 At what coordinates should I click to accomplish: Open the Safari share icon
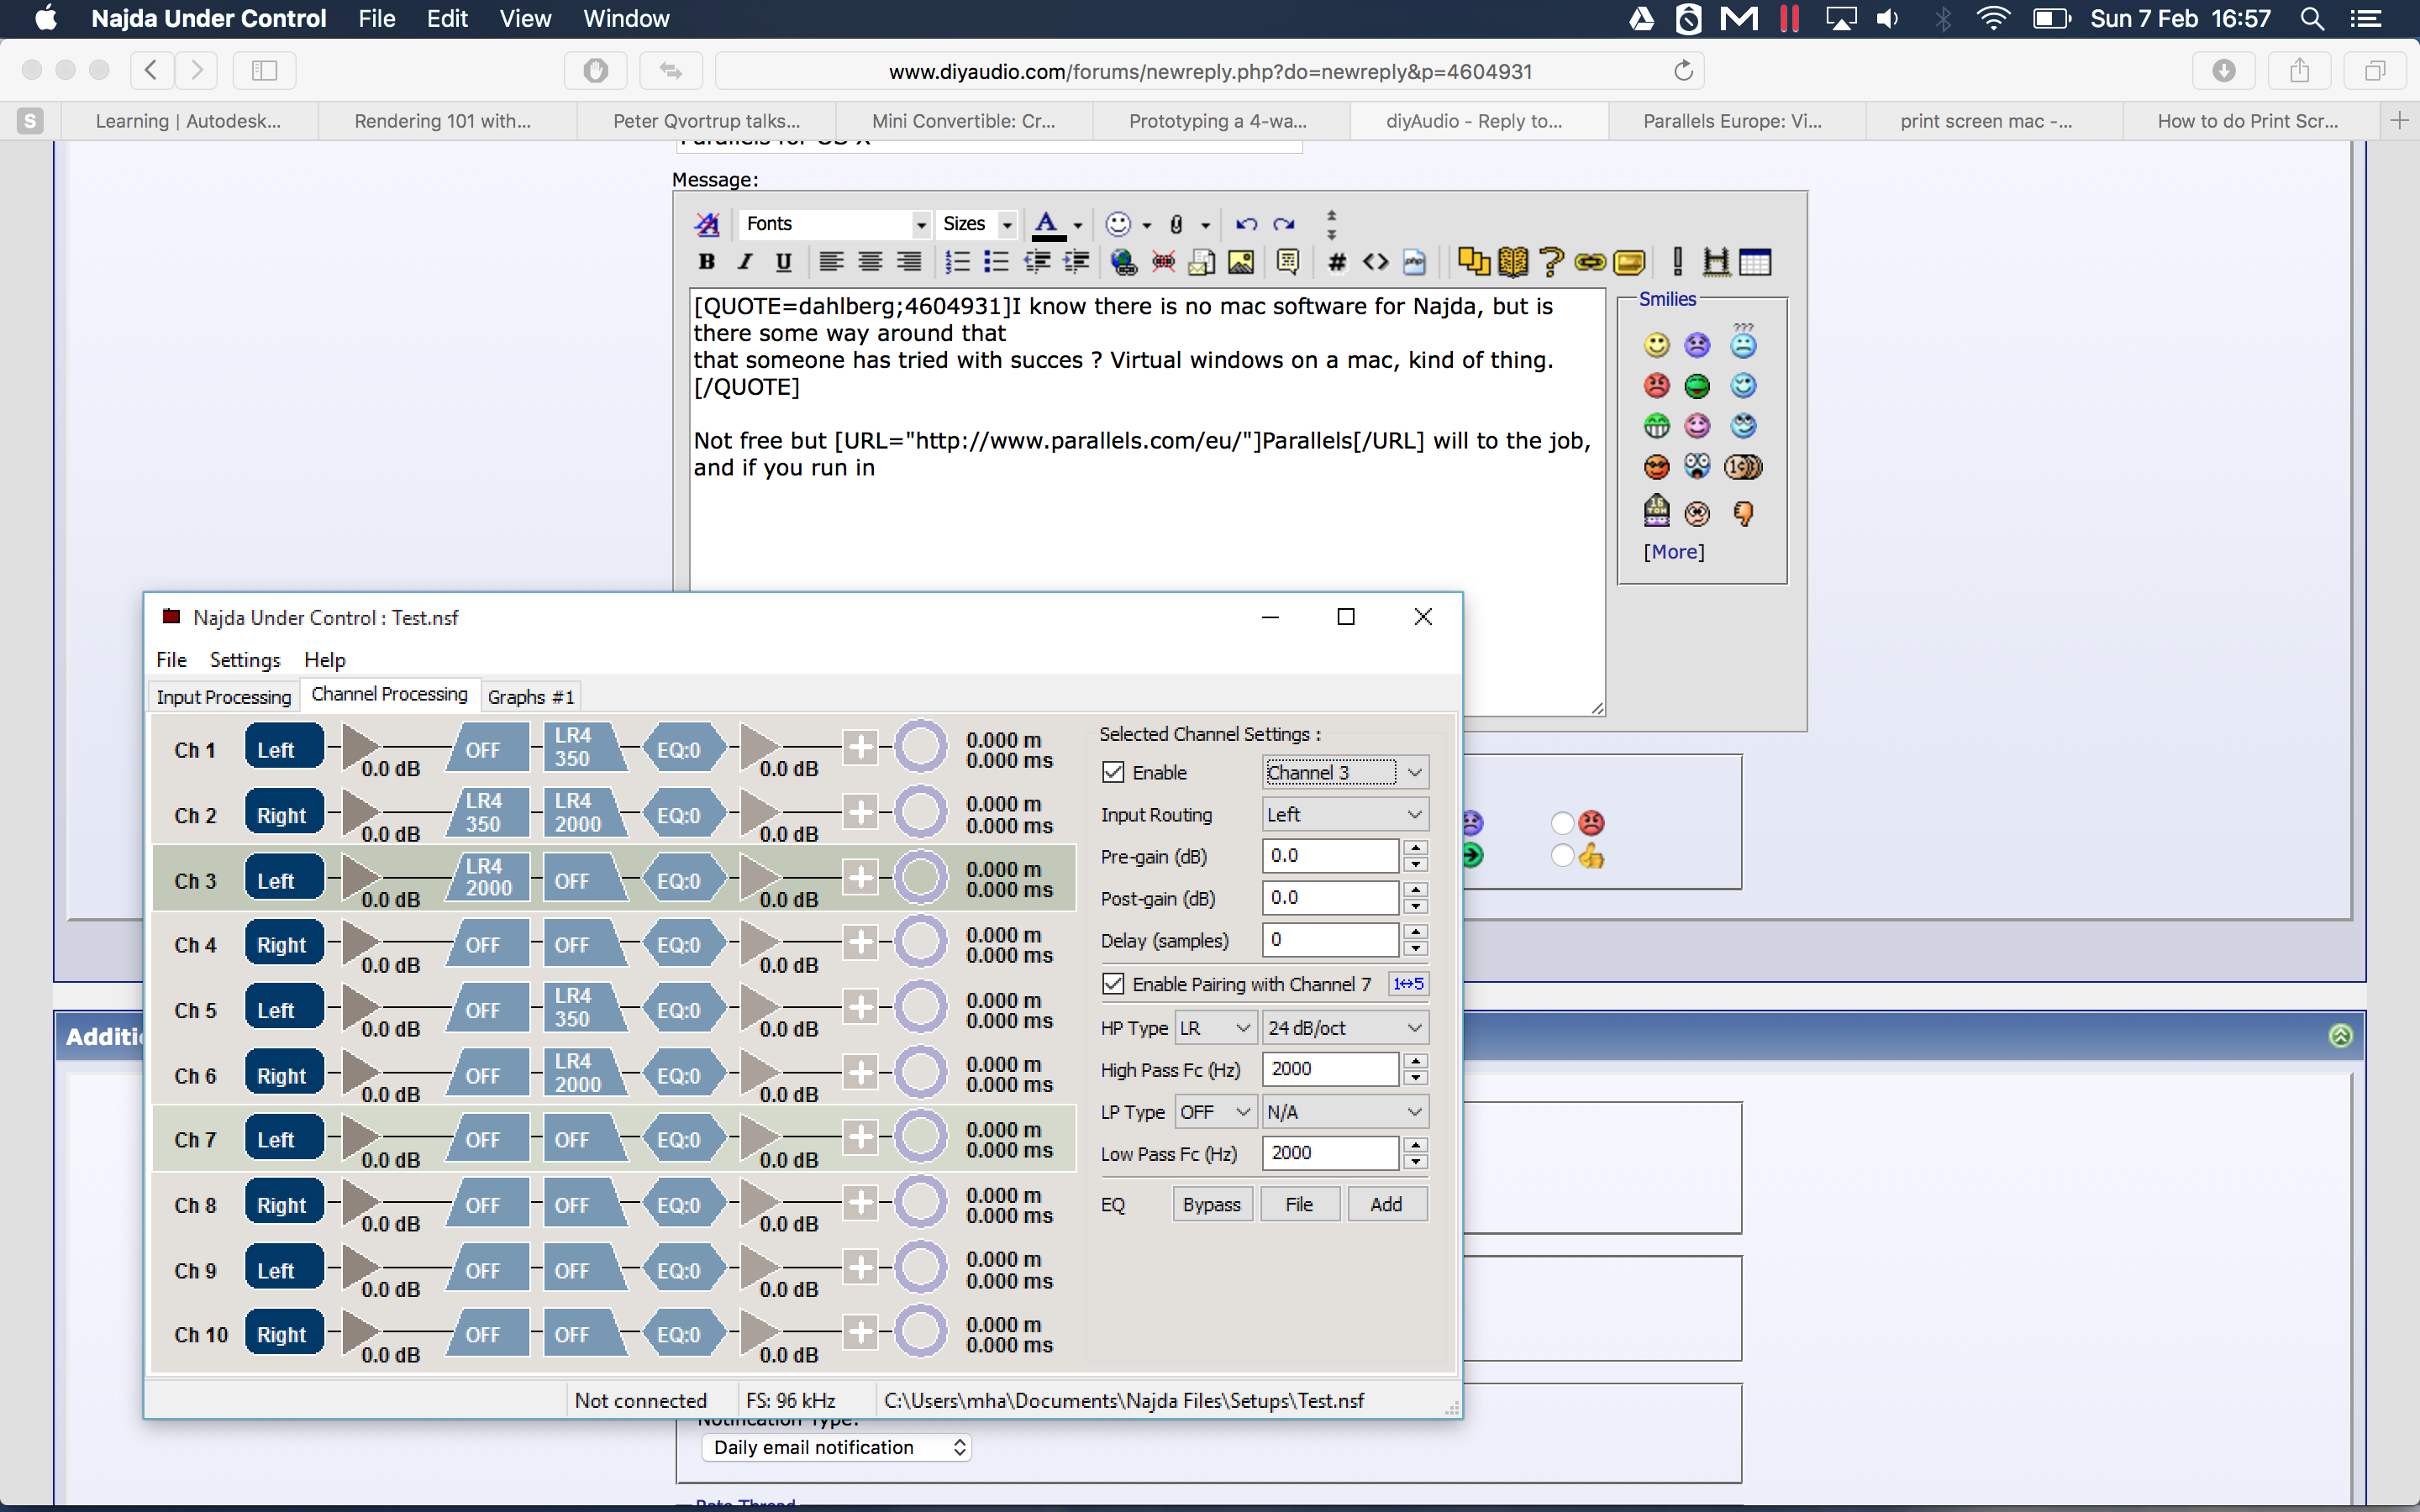2300,70
